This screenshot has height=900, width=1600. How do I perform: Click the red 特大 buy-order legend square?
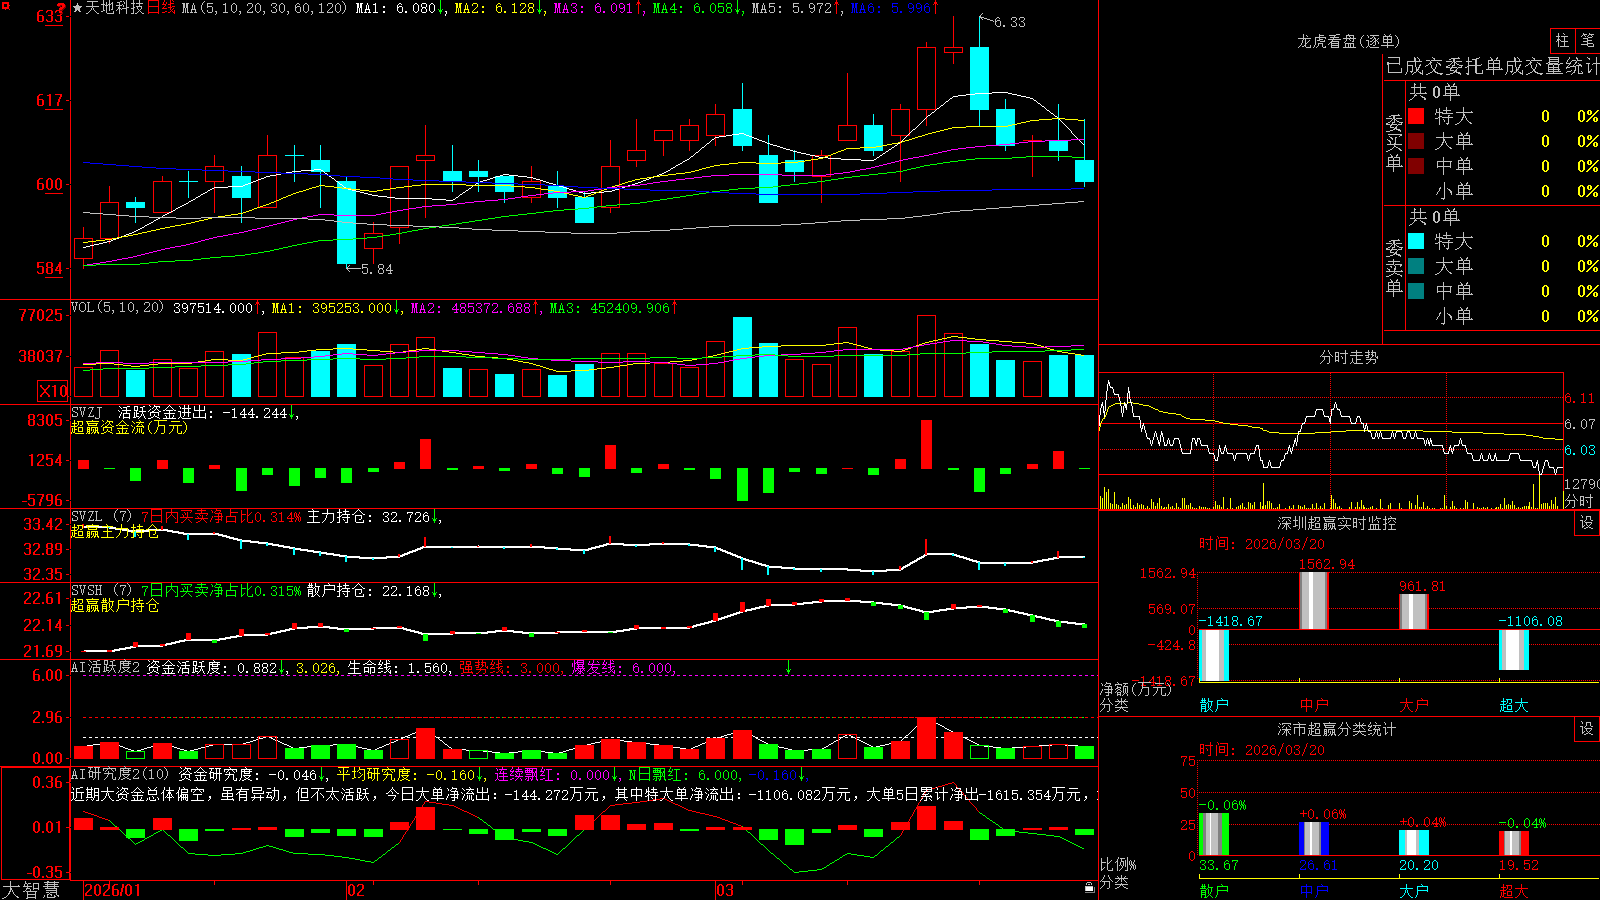click(x=1416, y=116)
